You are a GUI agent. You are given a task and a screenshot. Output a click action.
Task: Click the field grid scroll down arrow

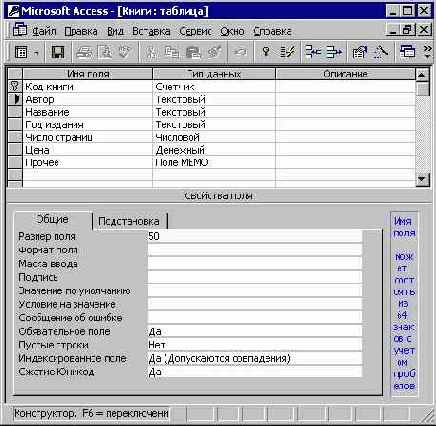(x=422, y=180)
